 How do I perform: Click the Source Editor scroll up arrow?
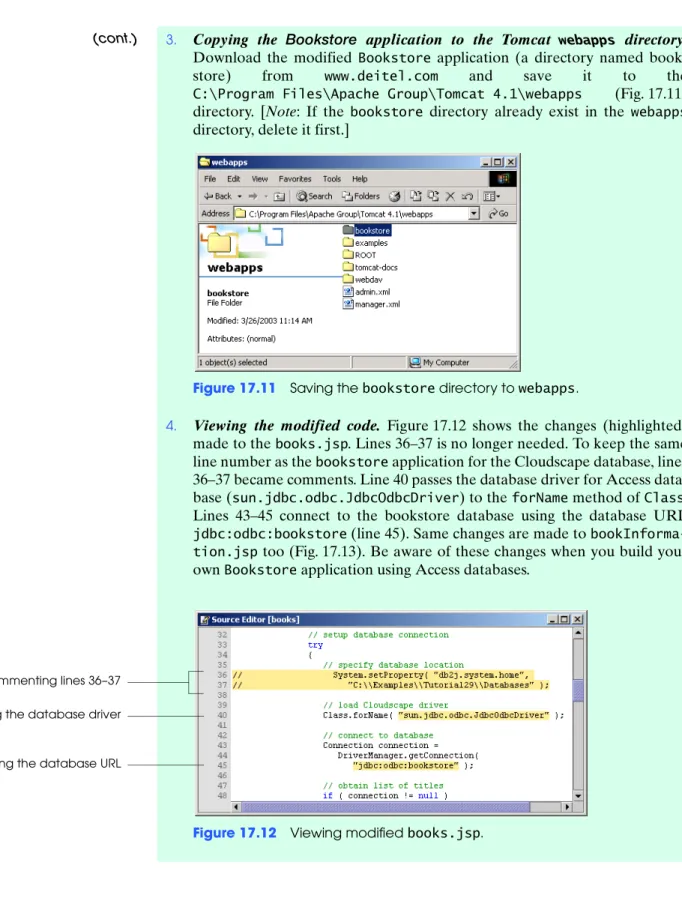point(578,633)
